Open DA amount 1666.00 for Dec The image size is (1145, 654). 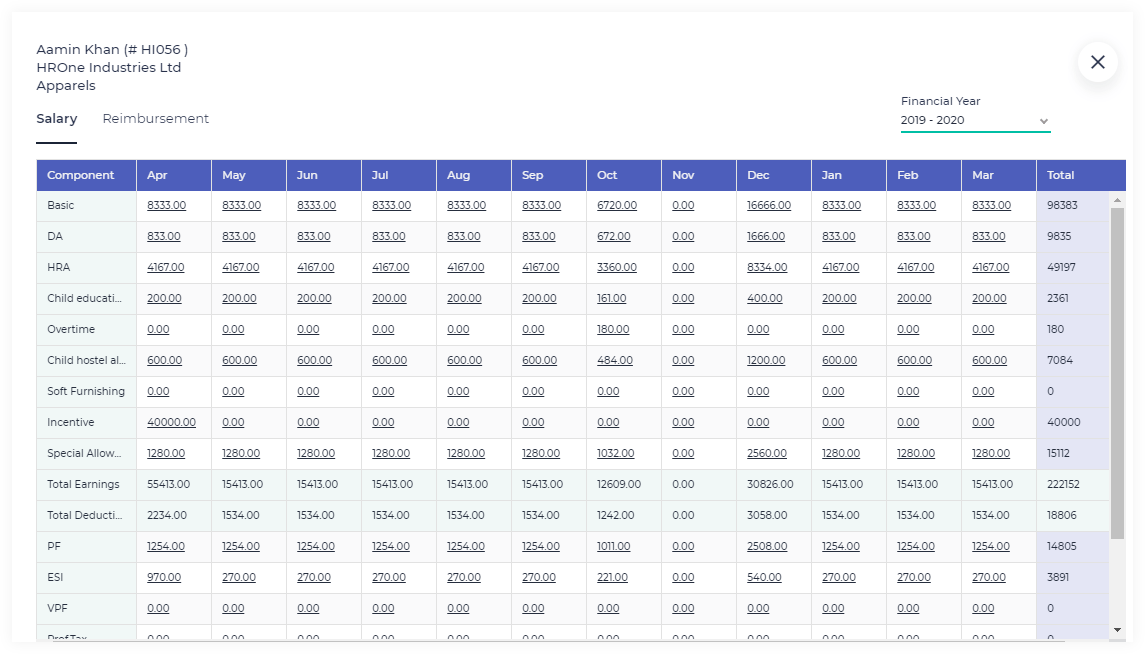point(766,236)
